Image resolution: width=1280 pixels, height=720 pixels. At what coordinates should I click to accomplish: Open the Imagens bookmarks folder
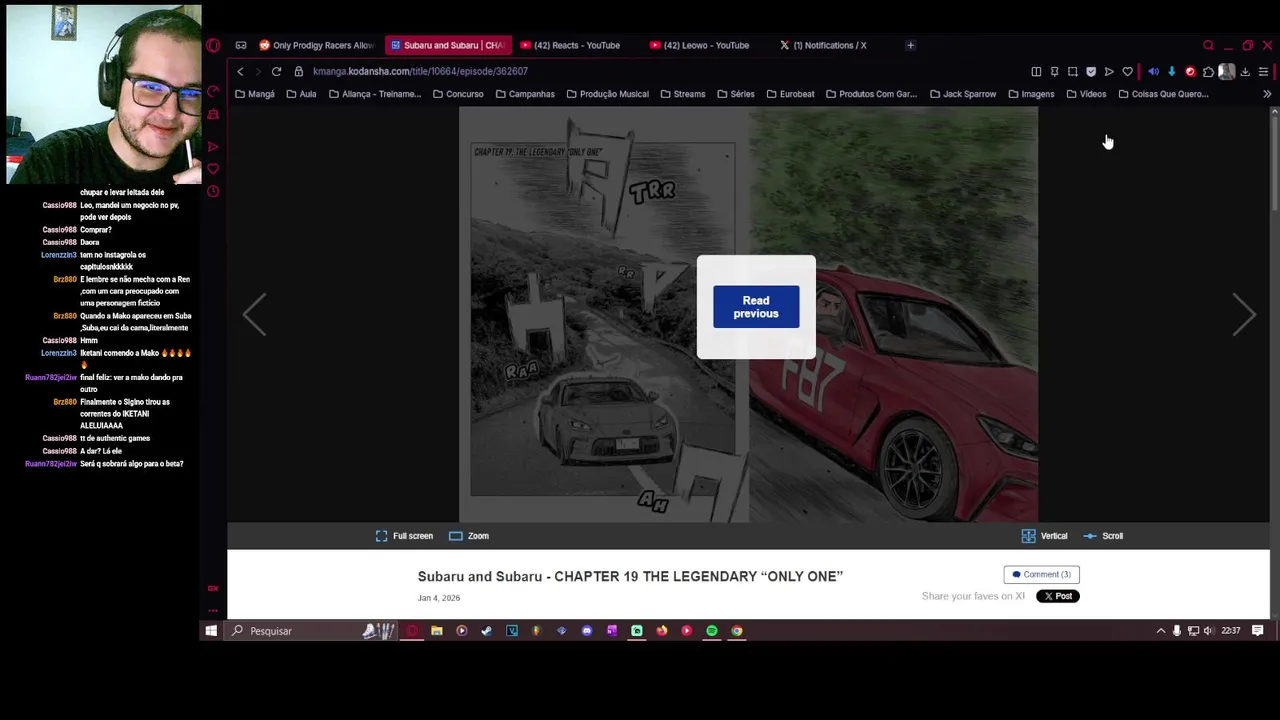(x=1031, y=94)
